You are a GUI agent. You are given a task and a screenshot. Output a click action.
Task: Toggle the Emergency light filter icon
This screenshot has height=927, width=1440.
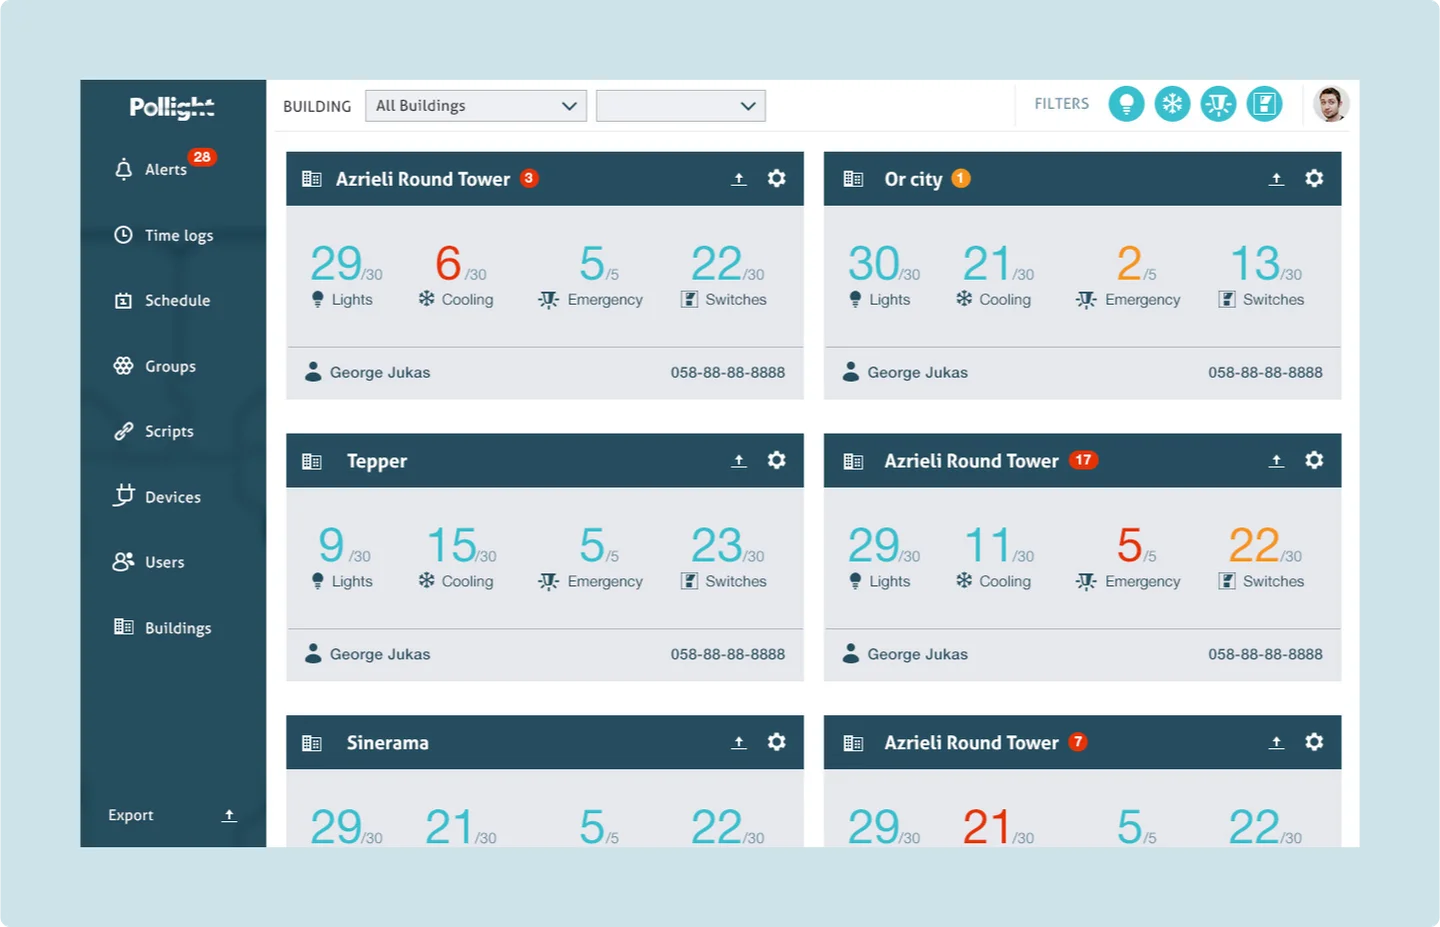click(1218, 104)
